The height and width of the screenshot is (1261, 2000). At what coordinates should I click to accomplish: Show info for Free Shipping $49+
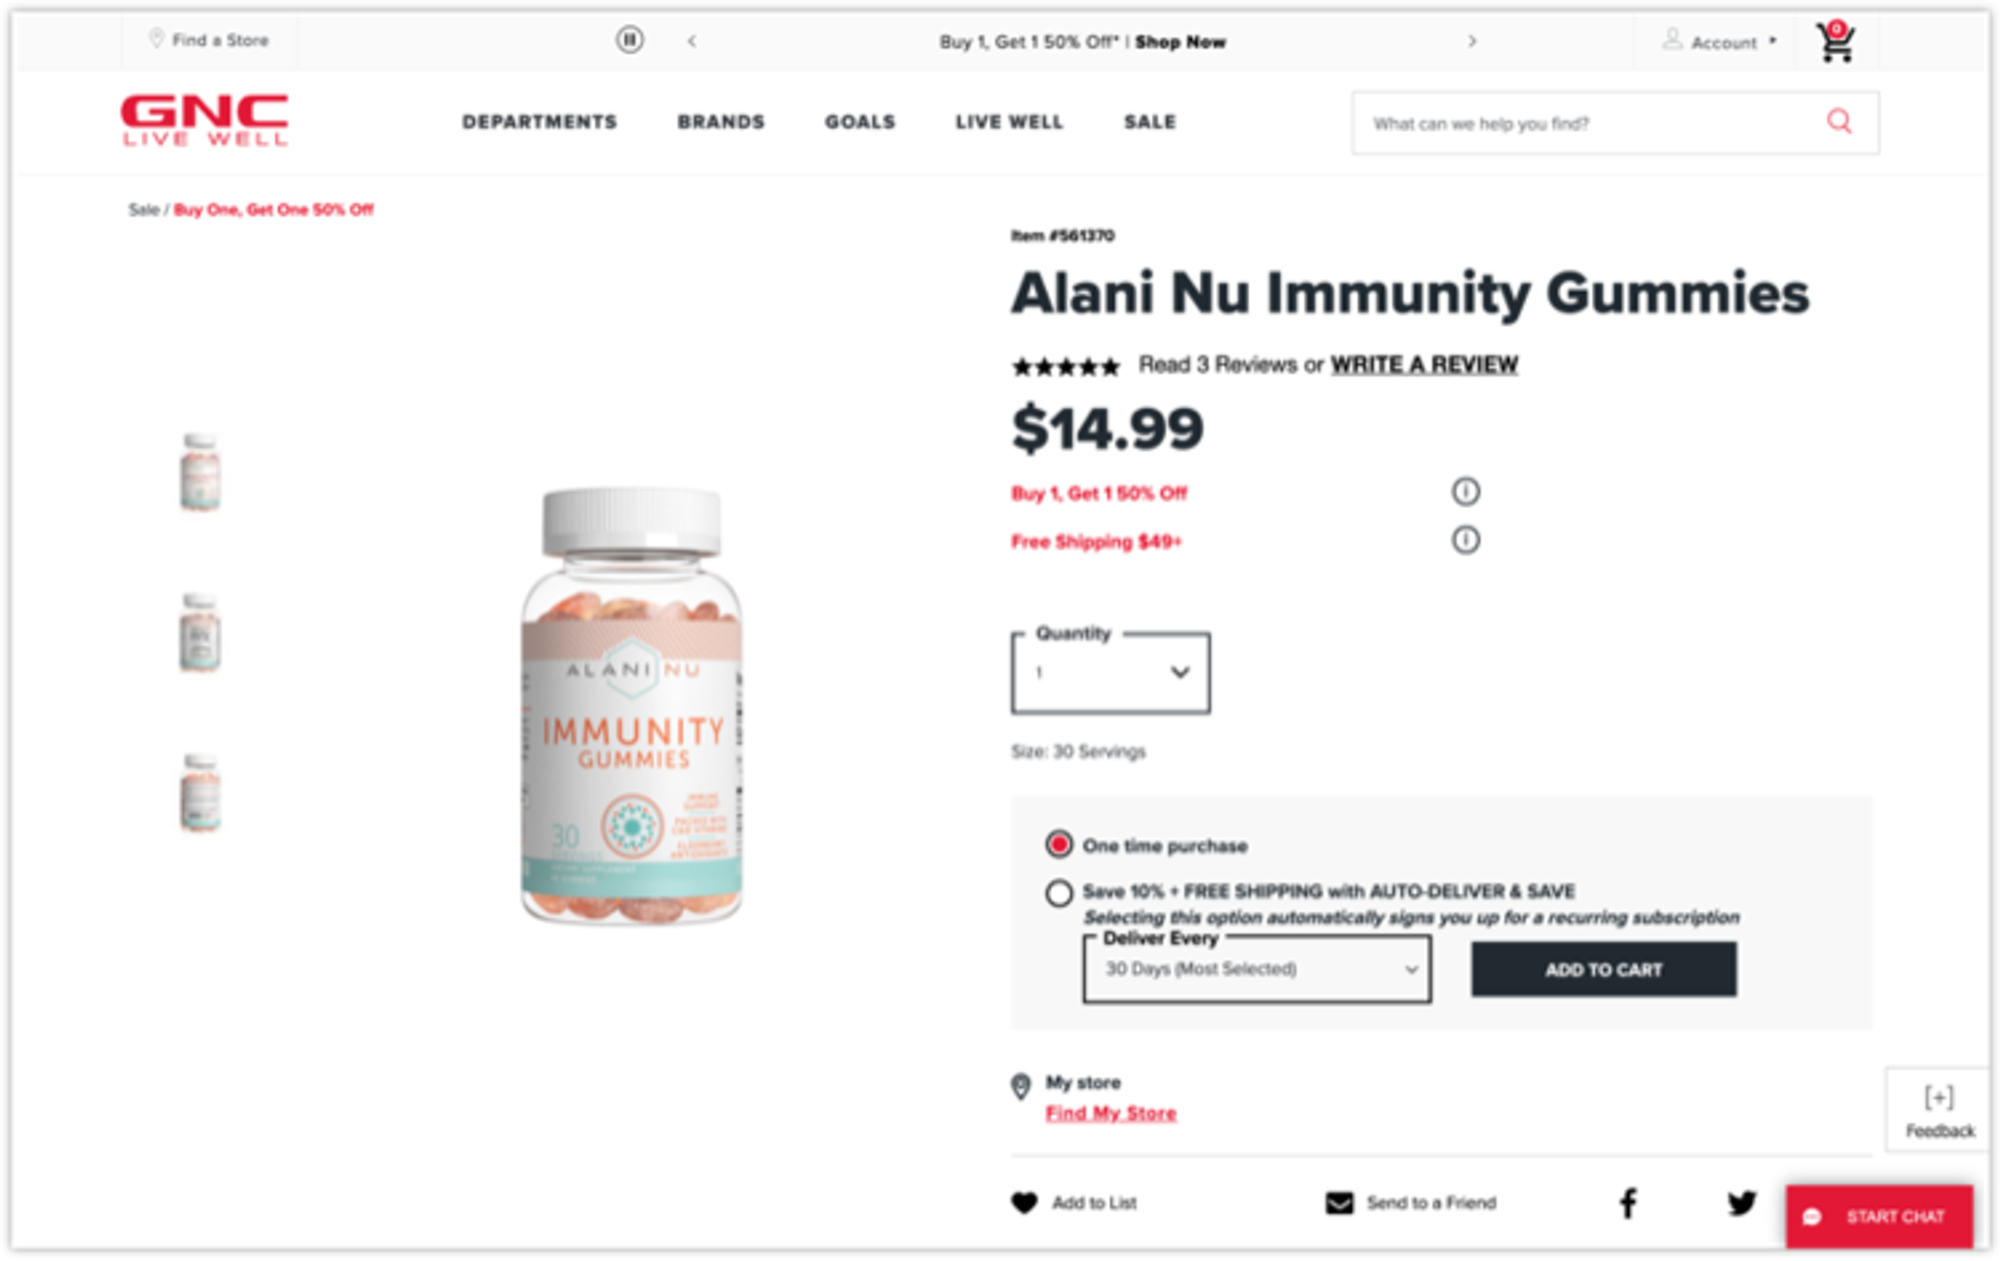coord(1465,540)
